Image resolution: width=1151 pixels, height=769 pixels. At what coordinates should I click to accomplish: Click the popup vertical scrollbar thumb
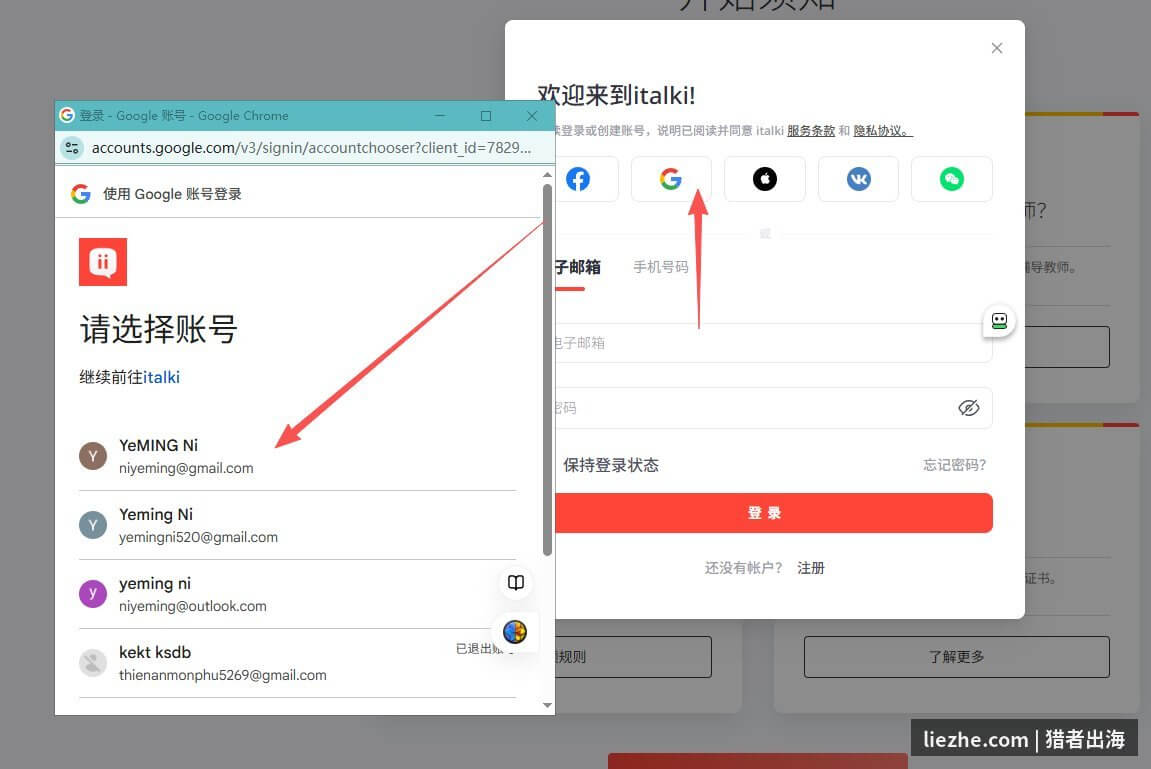click(x=547, y=371)
